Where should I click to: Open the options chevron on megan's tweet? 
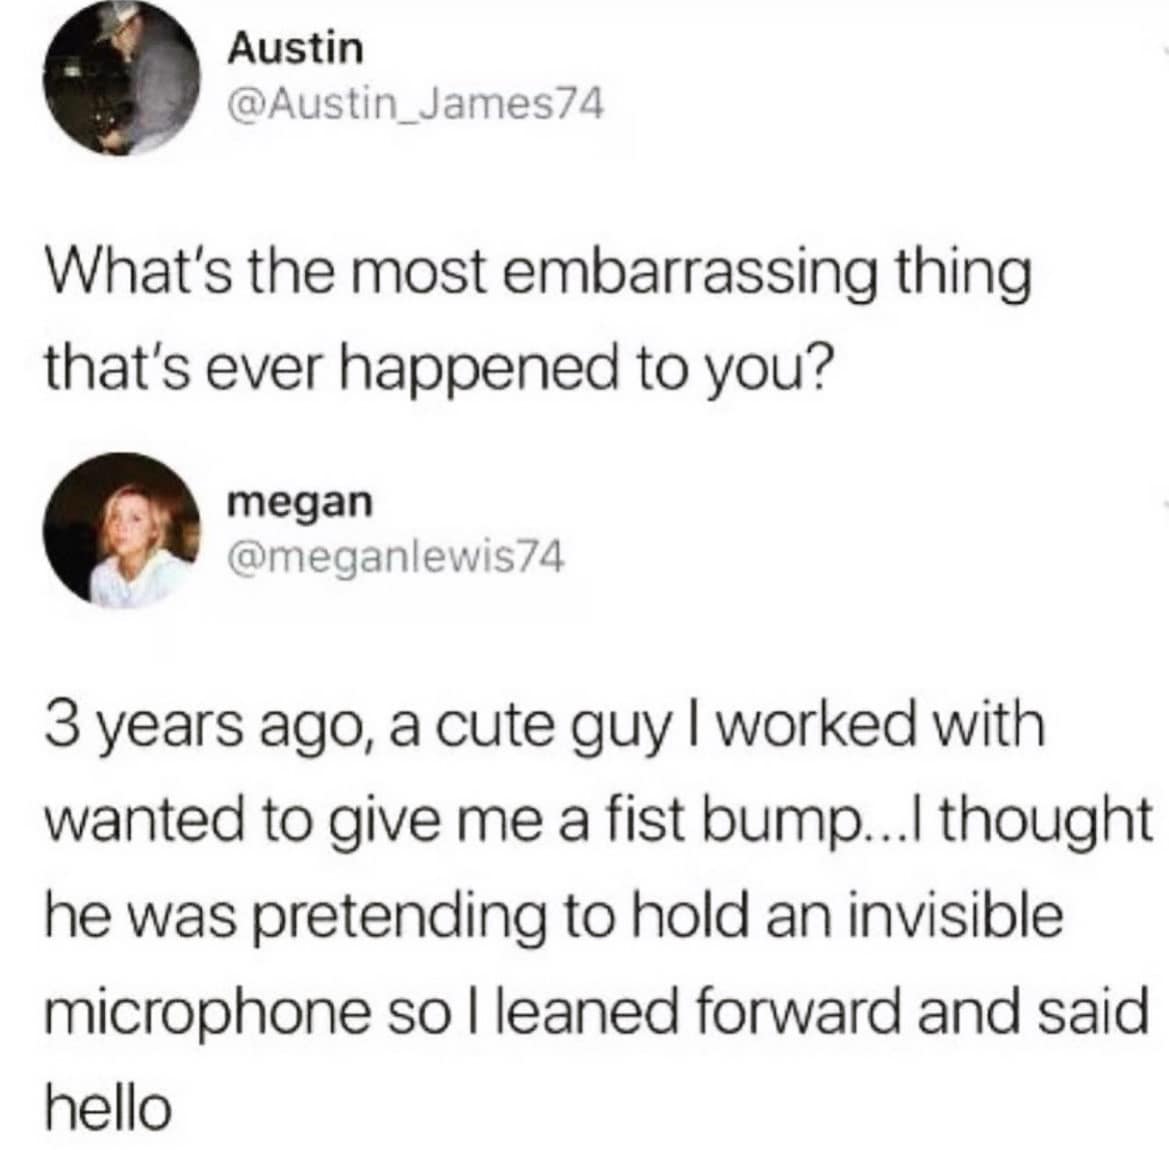point(1165,505)
